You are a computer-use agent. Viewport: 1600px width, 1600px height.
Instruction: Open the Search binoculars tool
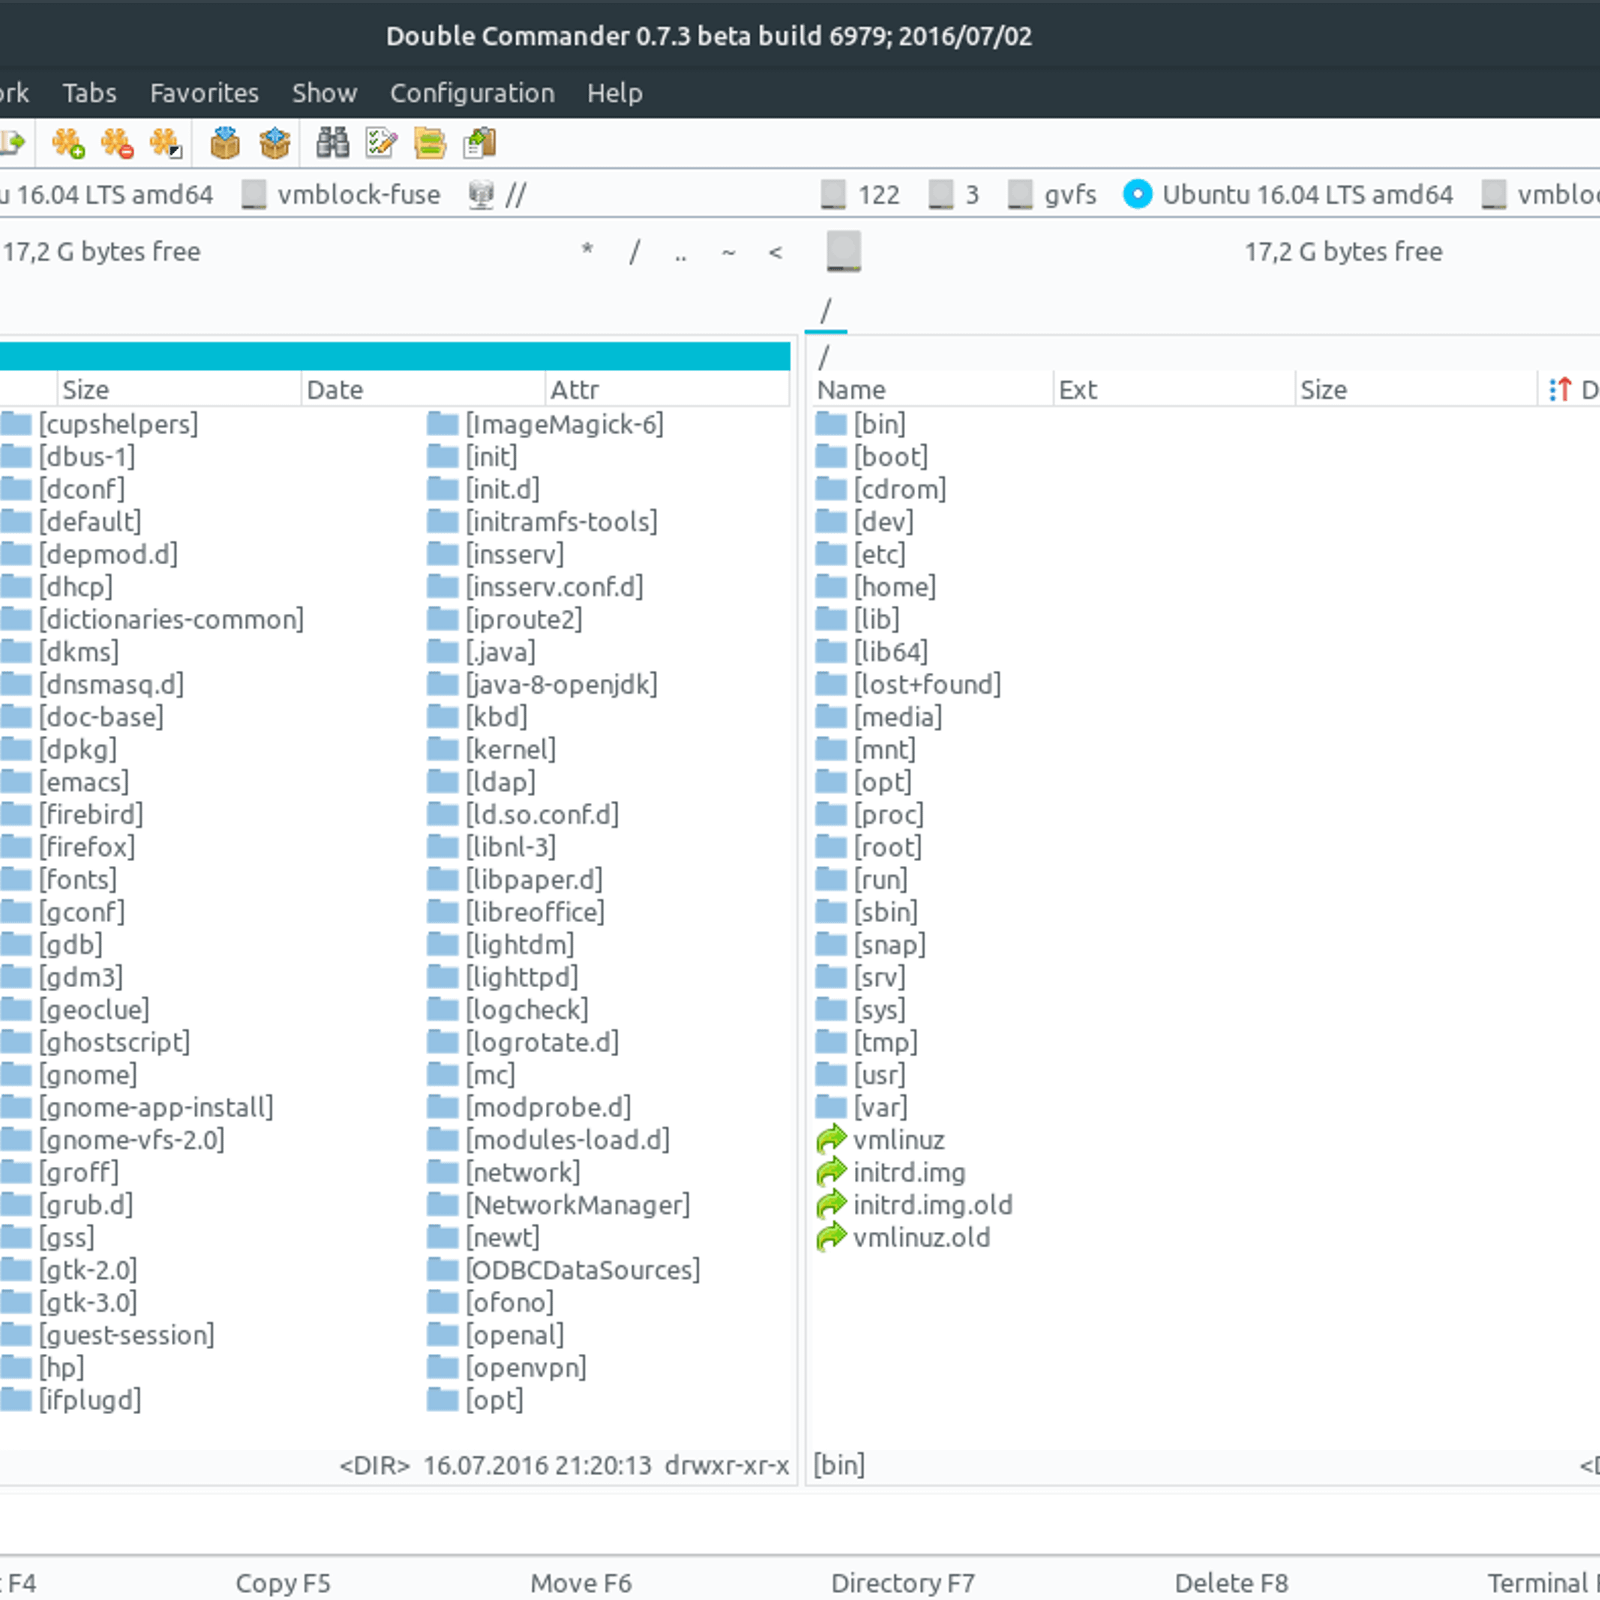333,144
